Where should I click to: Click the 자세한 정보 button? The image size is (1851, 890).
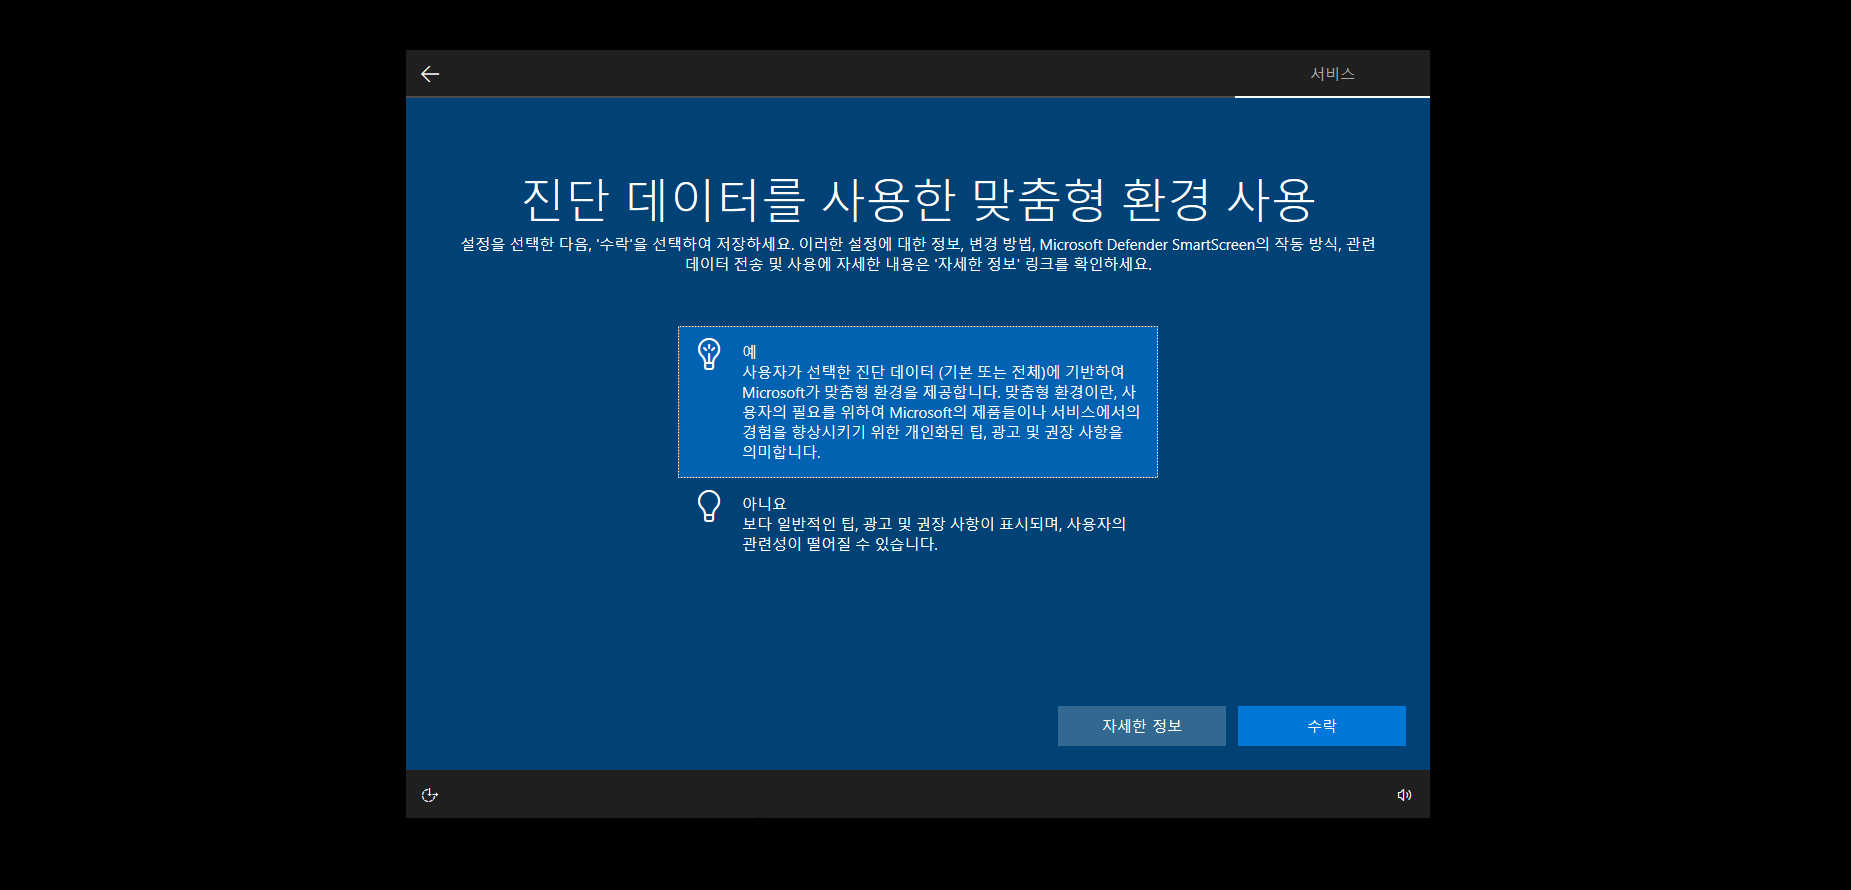coord(1142,726)
